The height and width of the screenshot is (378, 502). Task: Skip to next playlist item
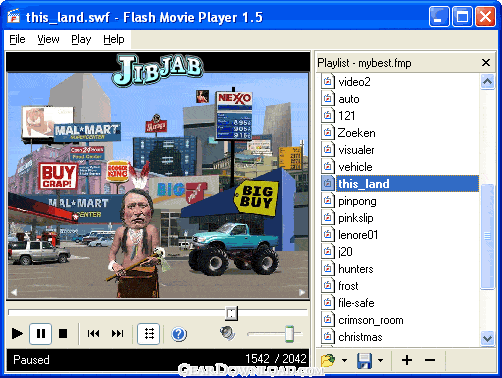(x=117, y=334)
